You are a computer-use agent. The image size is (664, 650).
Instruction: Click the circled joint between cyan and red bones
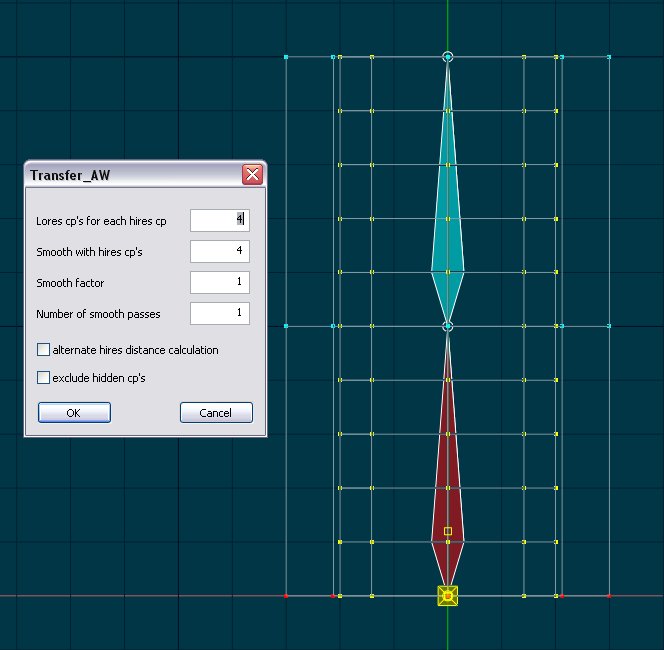tap(448, 326)
